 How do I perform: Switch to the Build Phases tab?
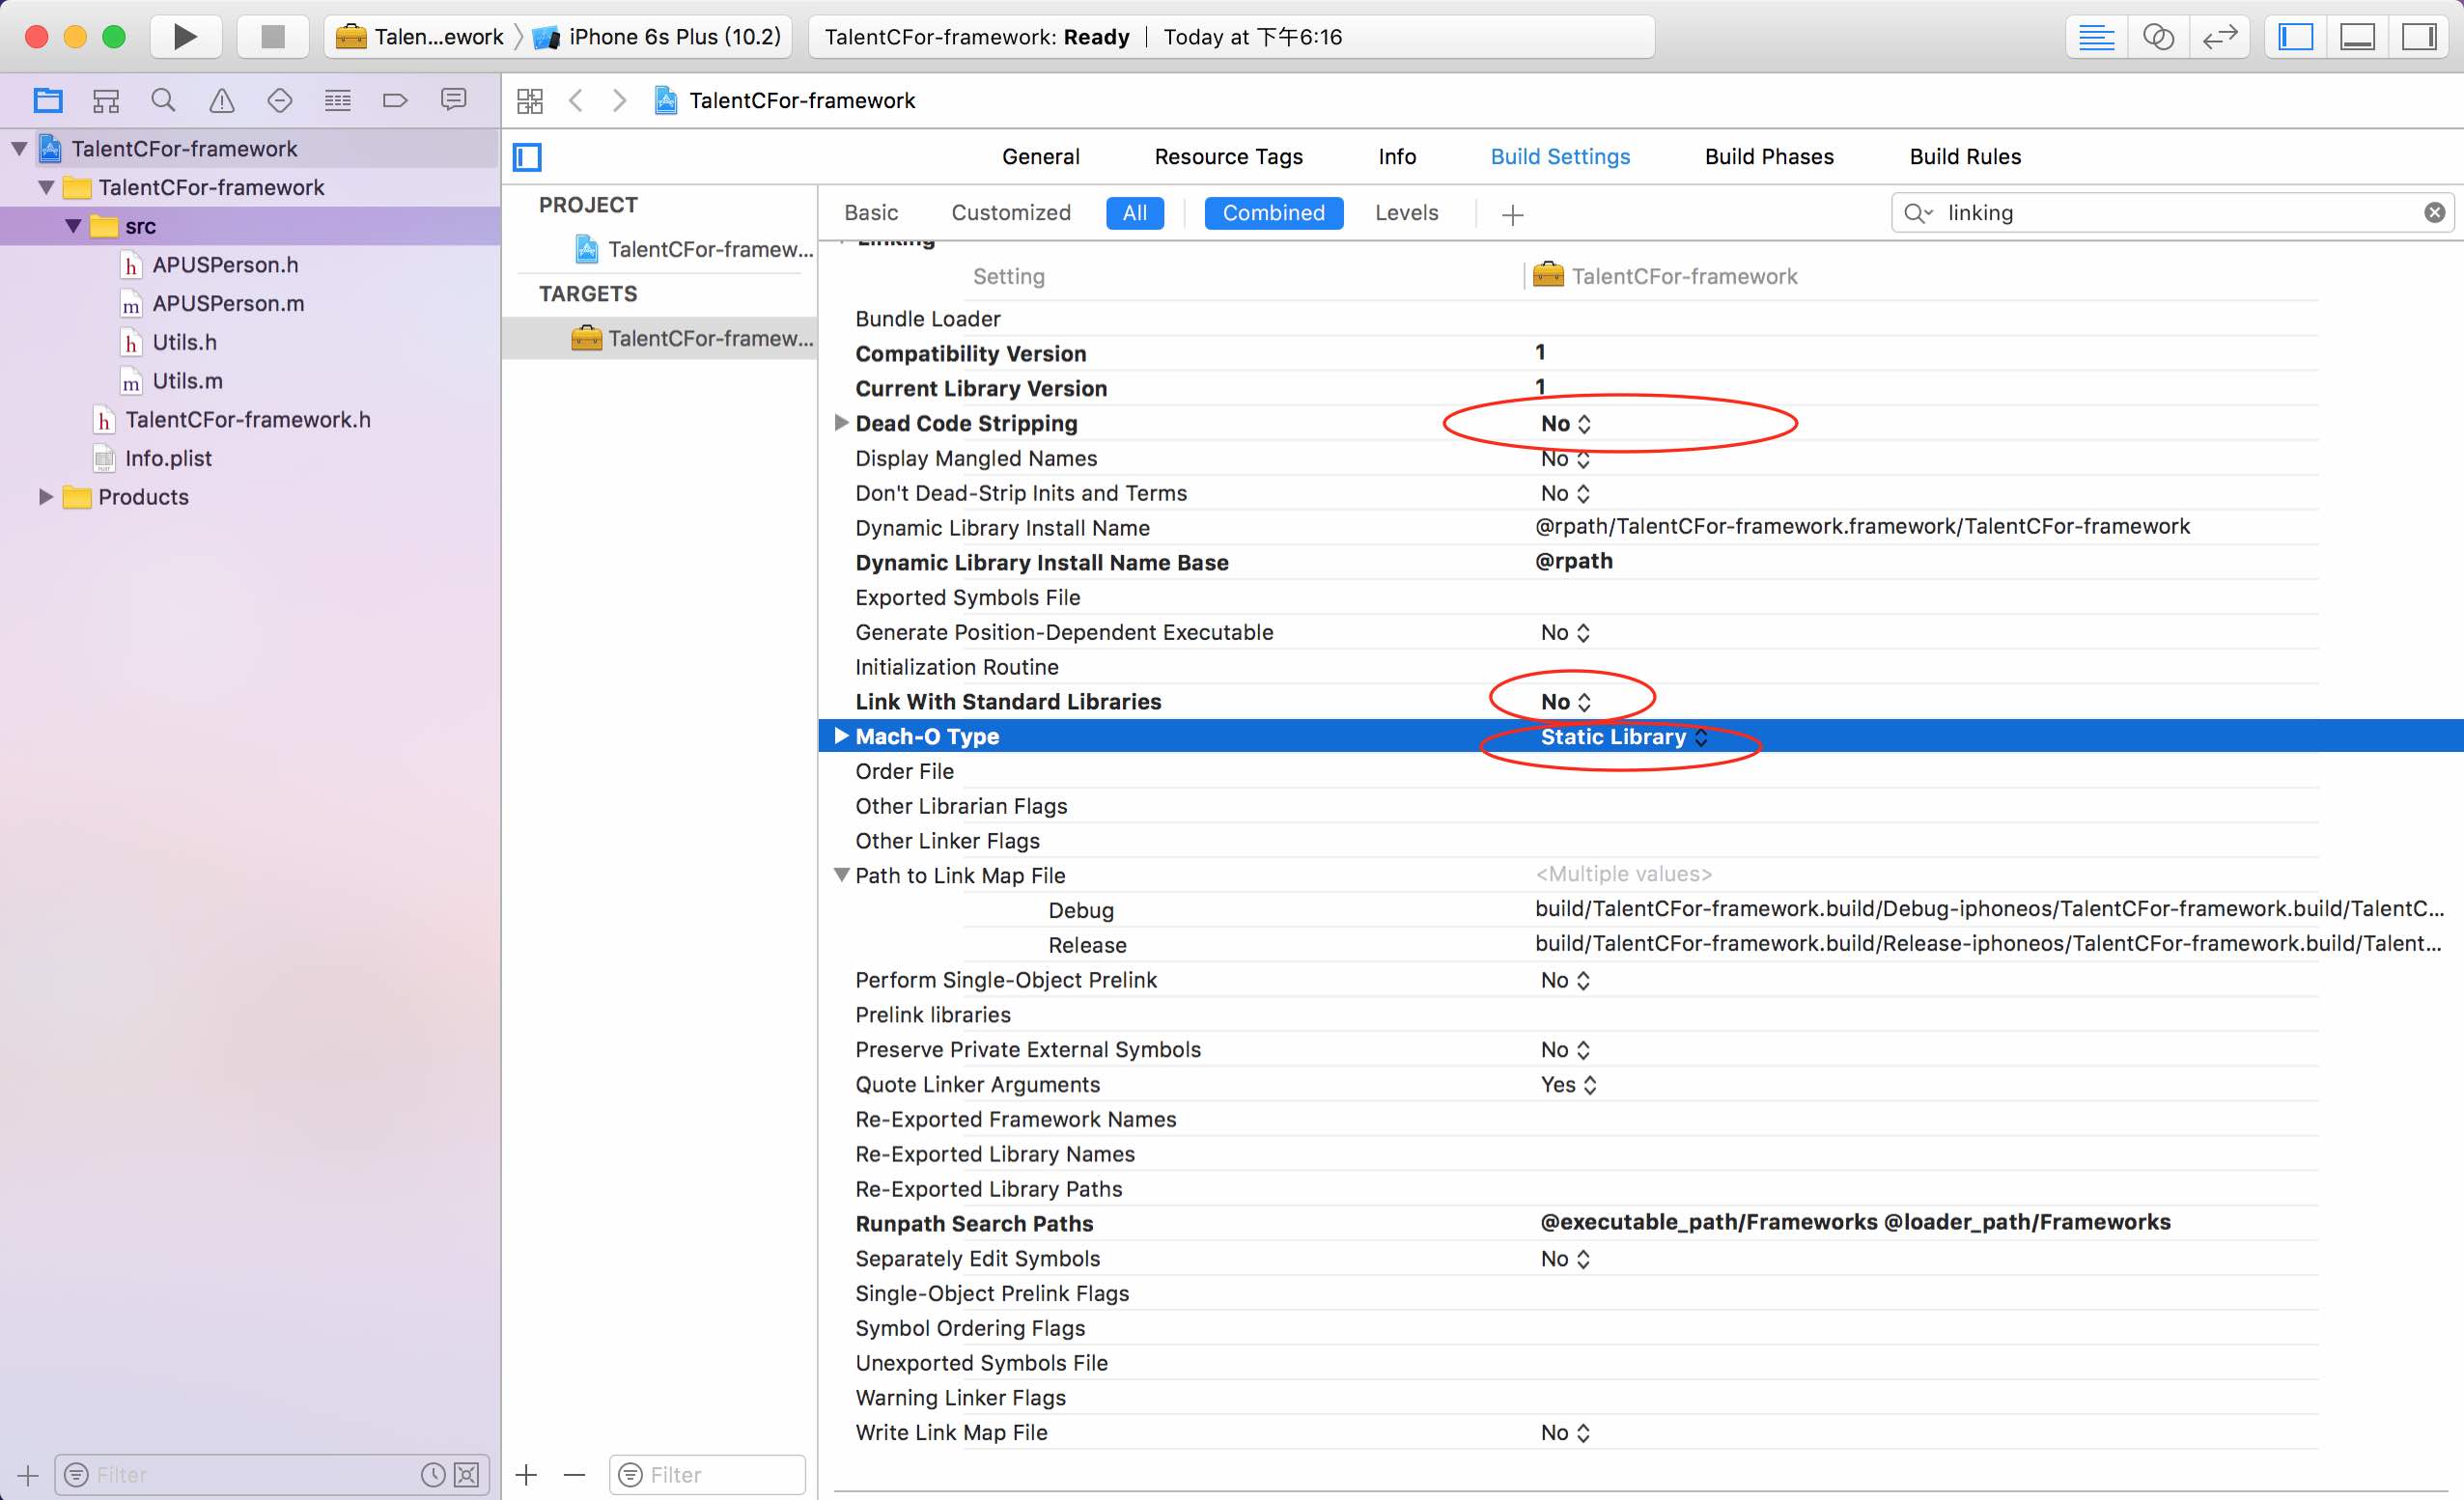(x=1769, y=157)
